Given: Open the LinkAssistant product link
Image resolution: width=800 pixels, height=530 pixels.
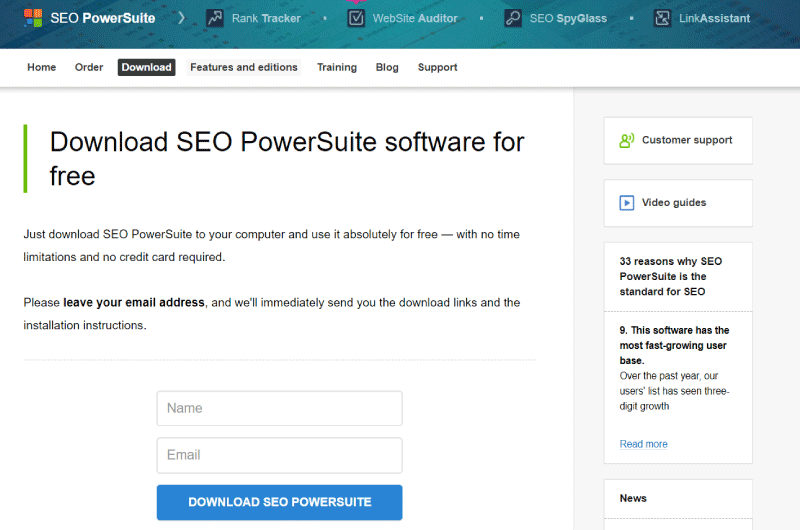Looking at the screenshot, I should pyautogui.click(x=714, y=18).
